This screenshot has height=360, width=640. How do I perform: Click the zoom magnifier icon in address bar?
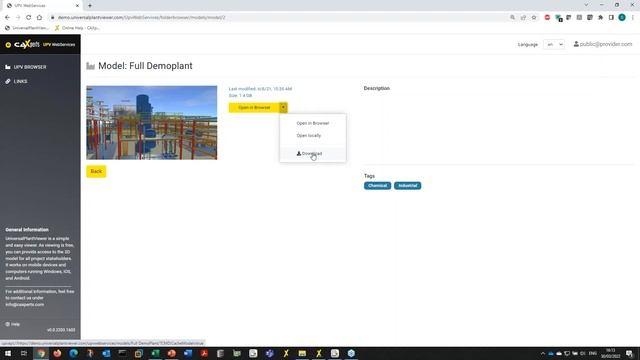pyautogui.click(x=513, y=18)
